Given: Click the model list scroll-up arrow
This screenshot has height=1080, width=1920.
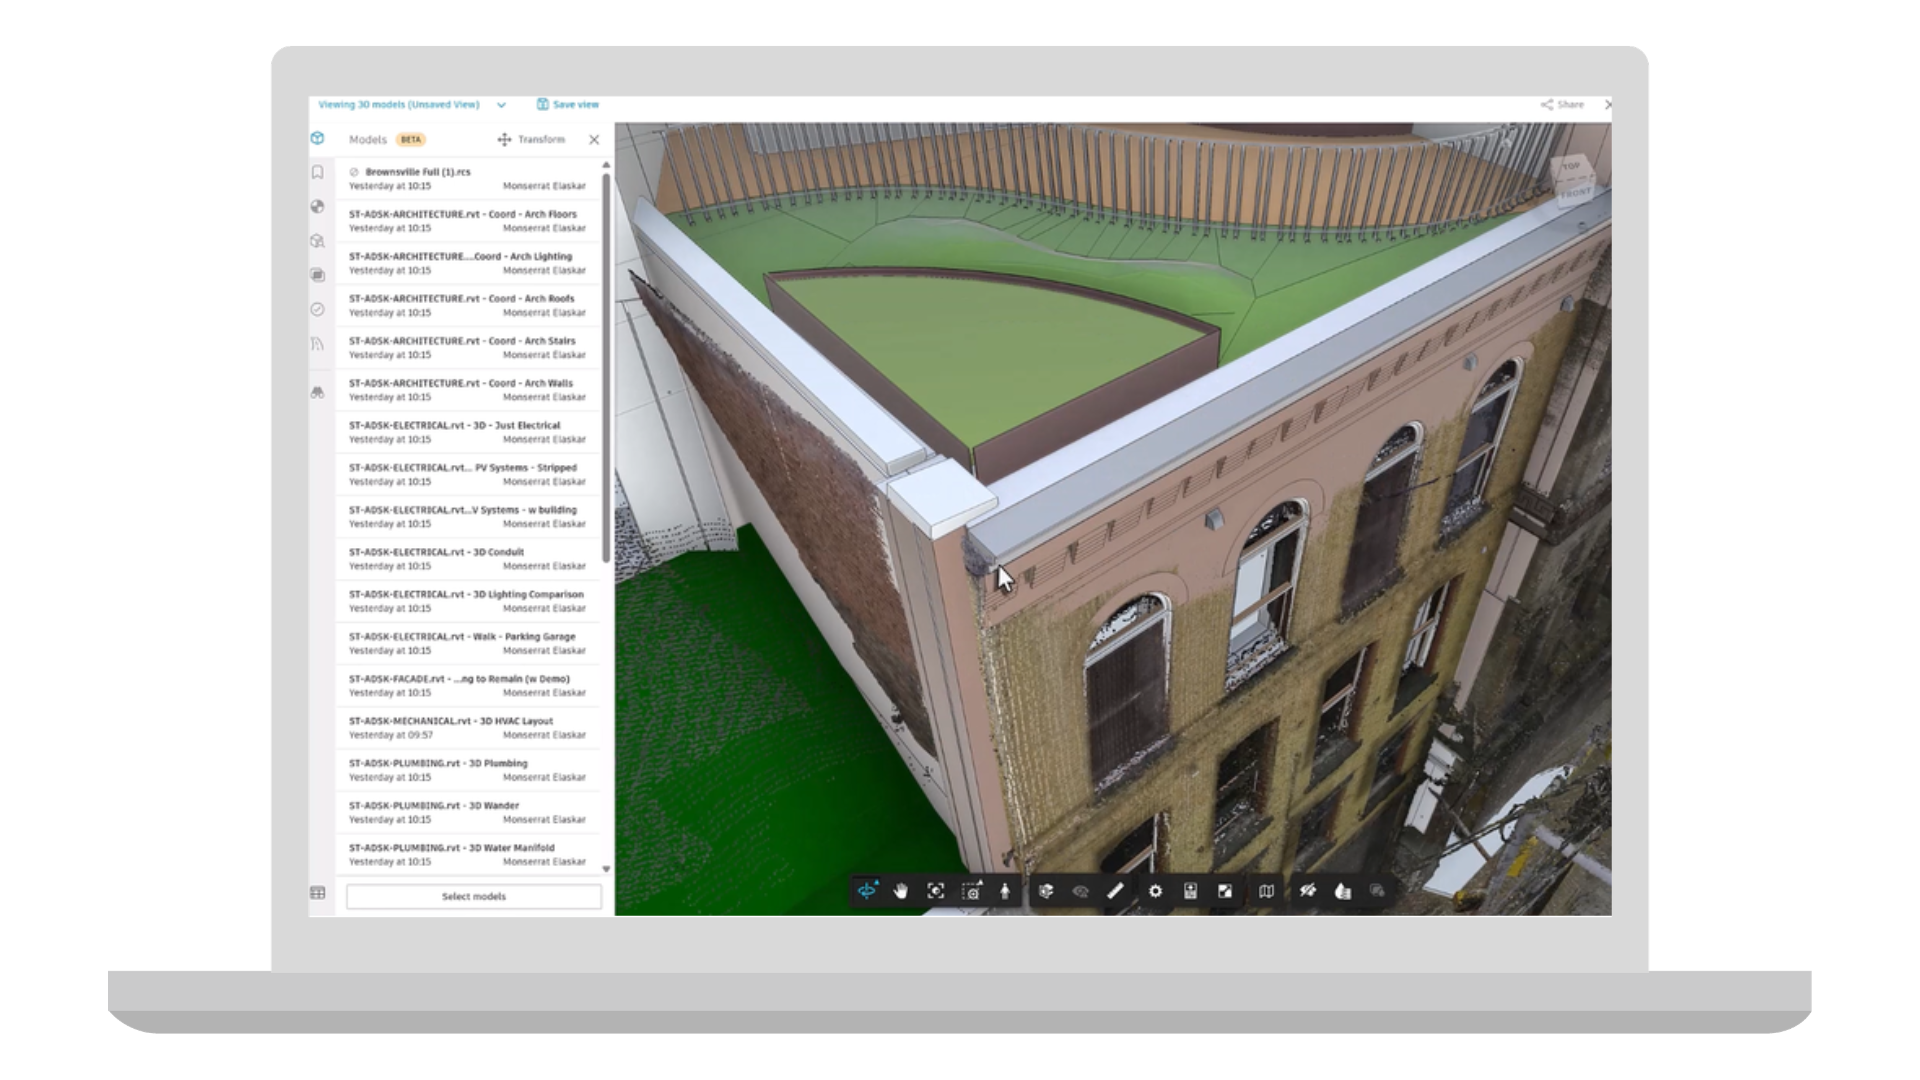Looking at the screenshot, I should click(606, 165).
